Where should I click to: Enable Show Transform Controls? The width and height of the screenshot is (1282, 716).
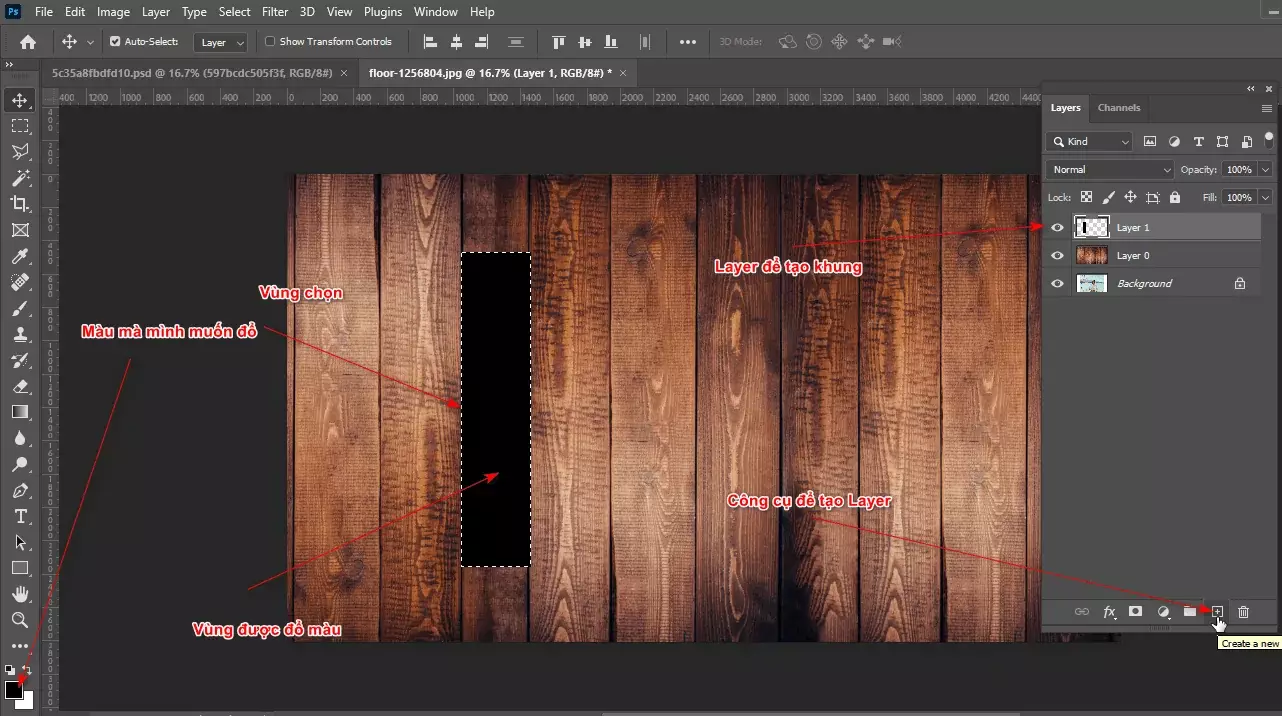click(x=269, y=41)
